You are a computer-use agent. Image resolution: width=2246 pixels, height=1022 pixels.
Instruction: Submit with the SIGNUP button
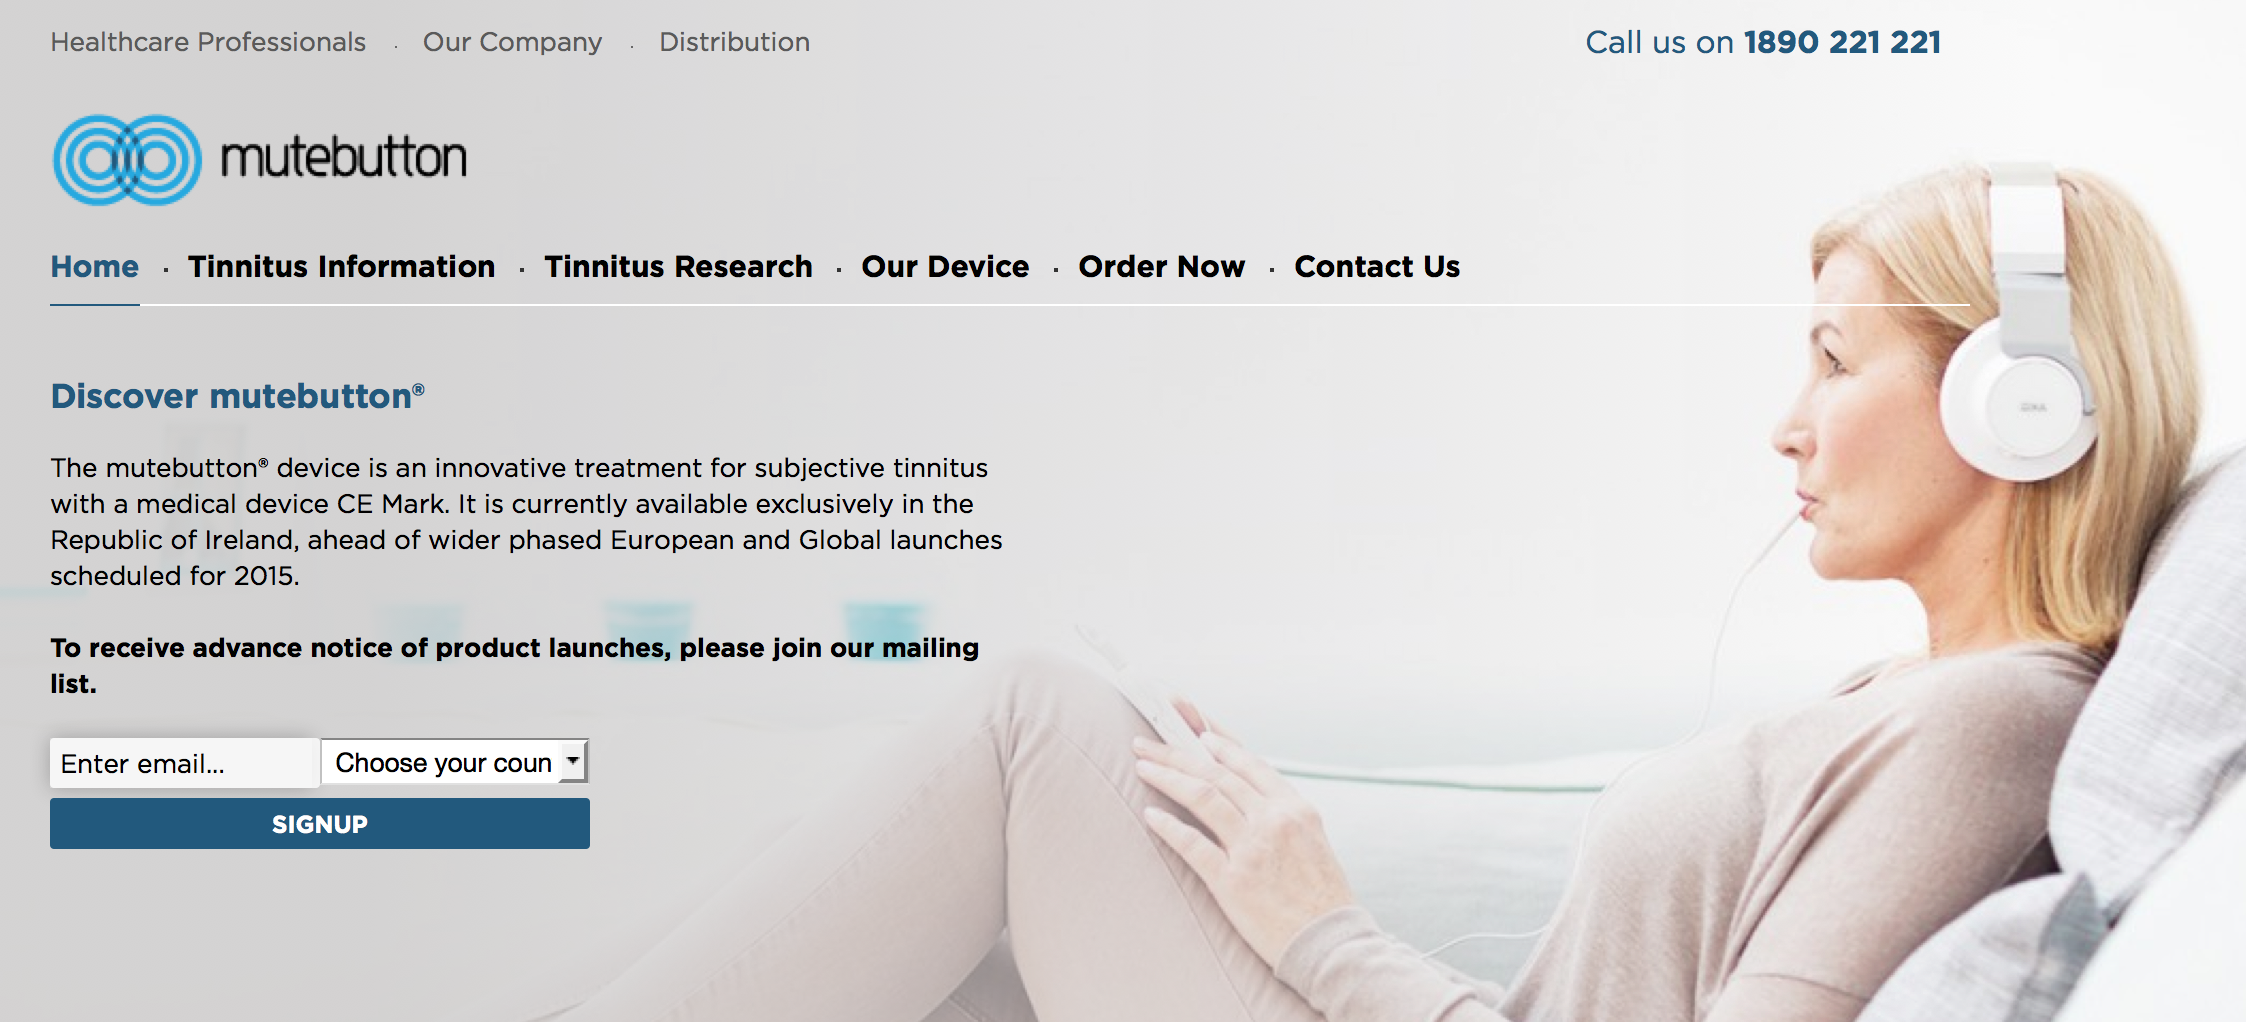tap(320, 824)
